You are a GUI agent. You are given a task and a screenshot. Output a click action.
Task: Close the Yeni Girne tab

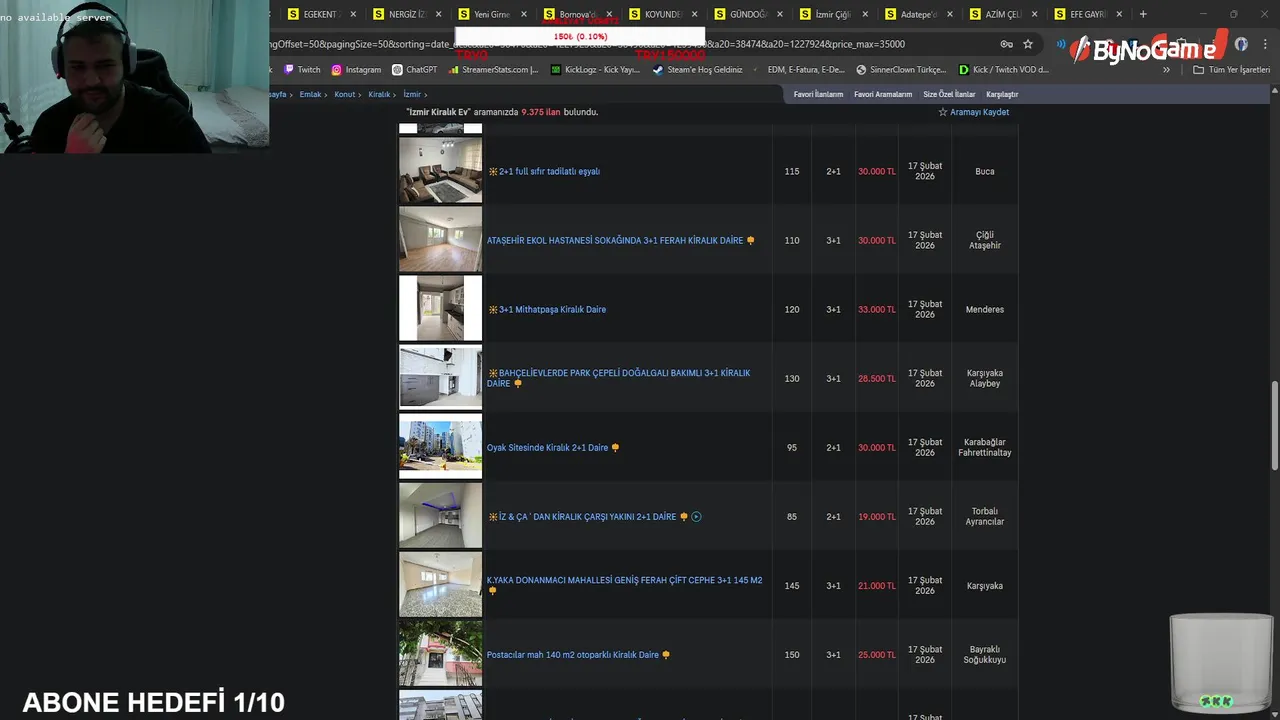pyautogui.click(x=524, y=14)
